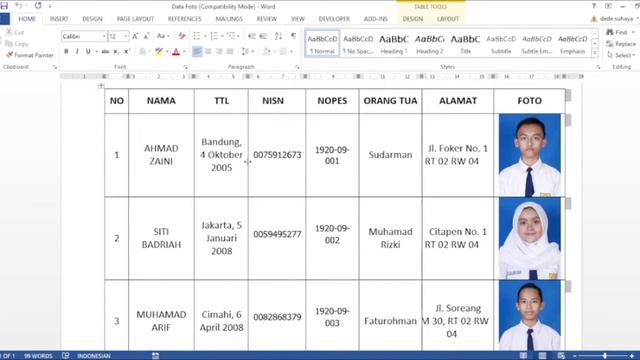
Task: Click the Borders icon
Action: click(283, 52)
